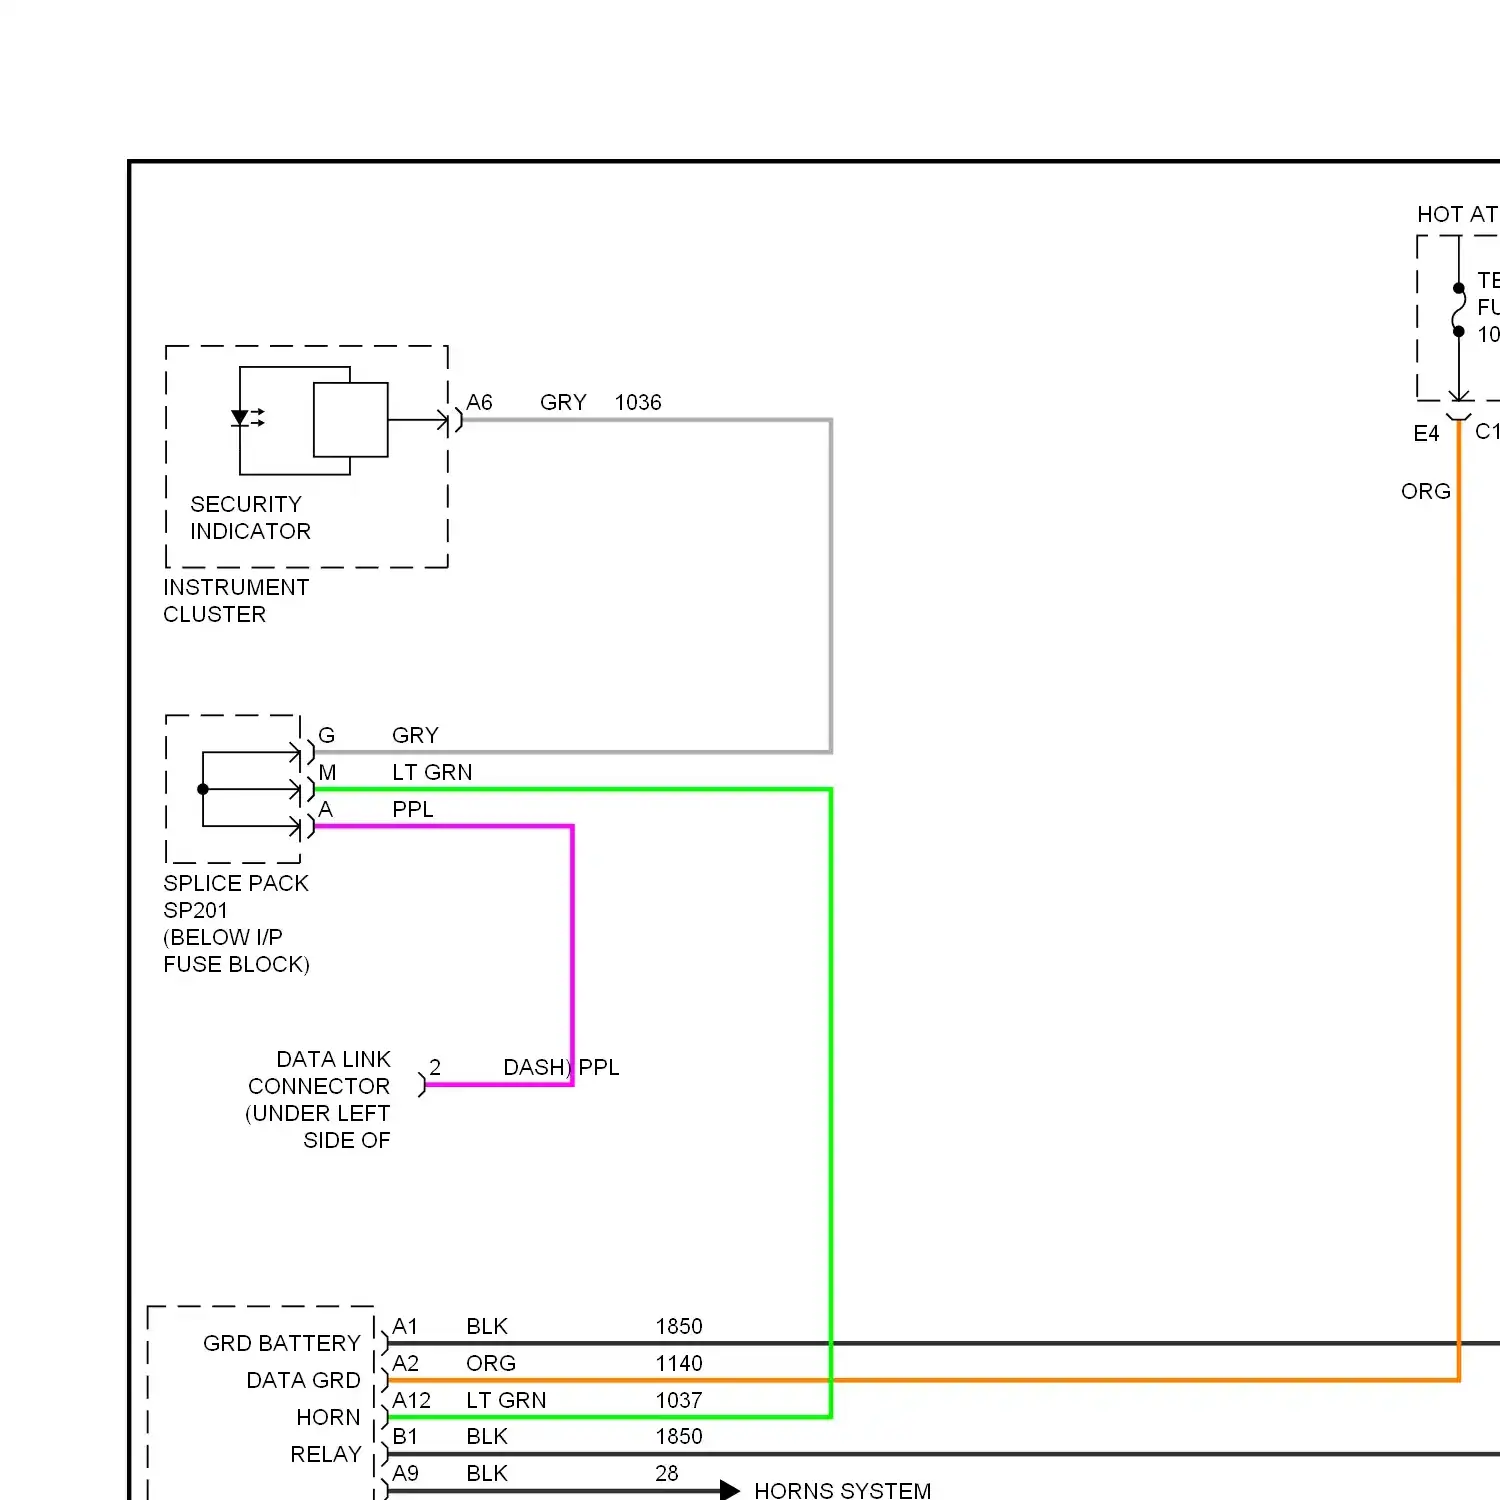Click the splice pack junction dot
The image size is (1500, 1500).
coord(203,789)
